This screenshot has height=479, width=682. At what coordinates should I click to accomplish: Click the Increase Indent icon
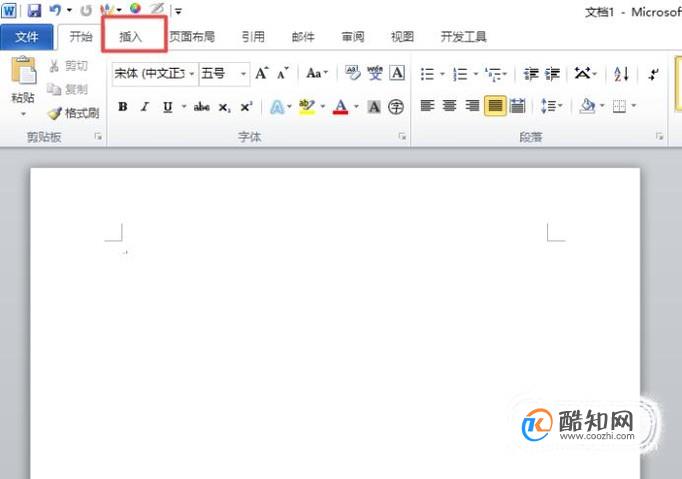click(x=552, y=74)
